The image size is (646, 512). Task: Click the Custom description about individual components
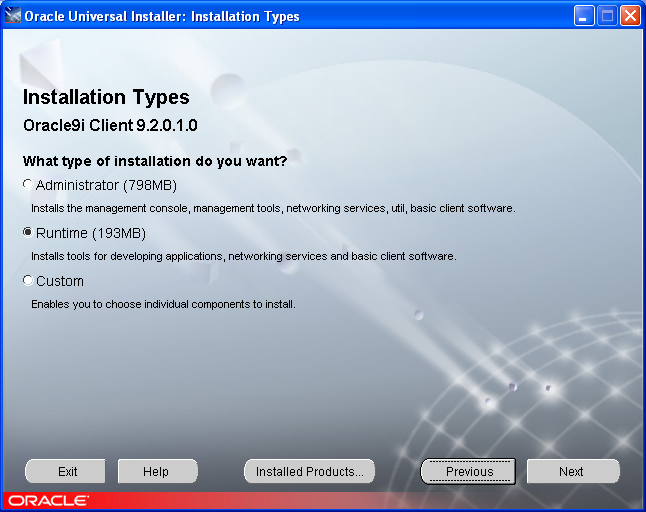163,304
